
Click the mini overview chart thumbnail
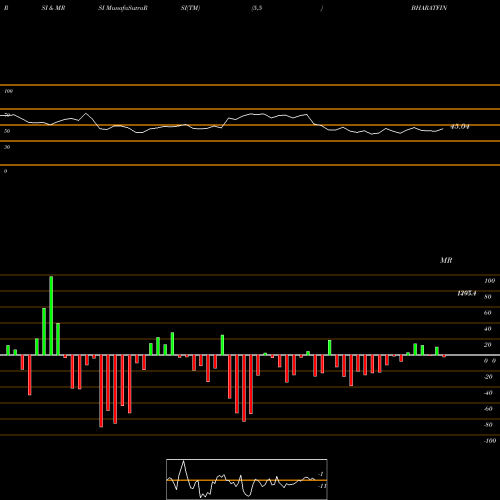247,479
